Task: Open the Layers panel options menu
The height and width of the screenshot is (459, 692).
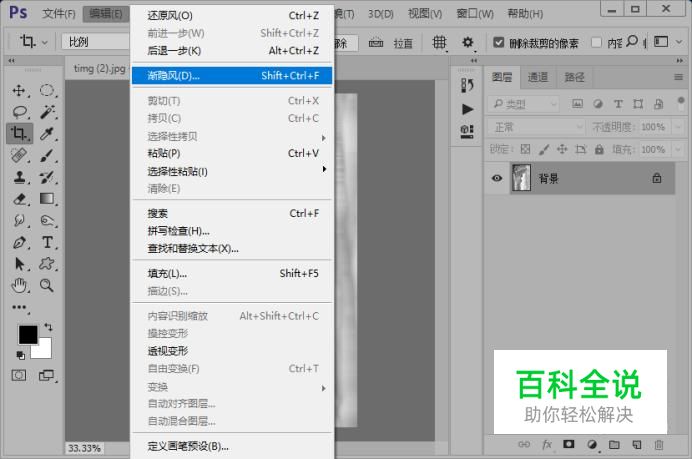Action: tap(678, 77)
